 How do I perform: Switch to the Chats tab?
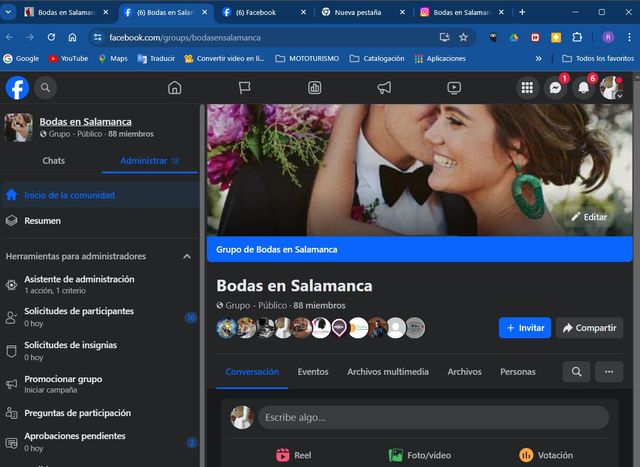53,160
